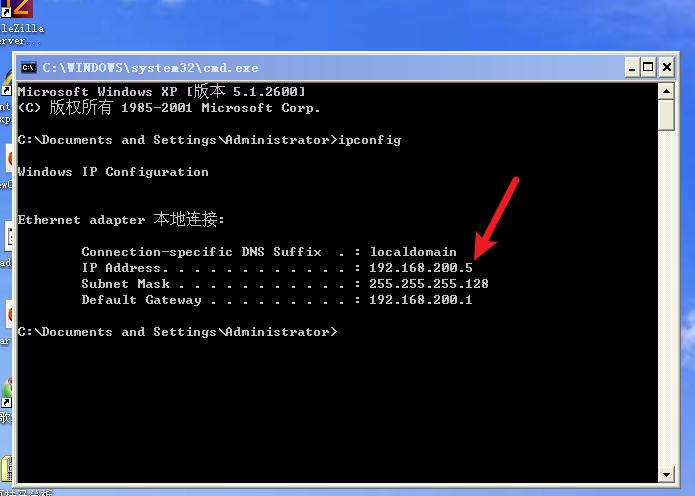This screenshot has height=496, width=695.
Task: Select the yellow zip archive desktop icon
Action: [x=6, y=469]
